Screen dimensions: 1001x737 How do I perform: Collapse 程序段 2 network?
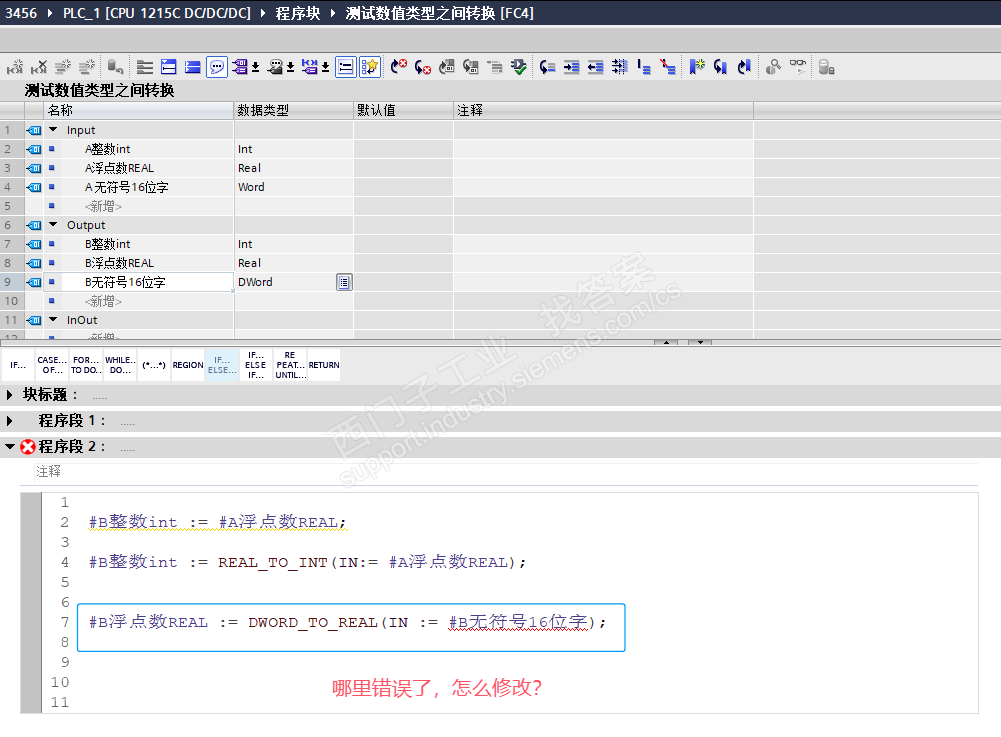click(x=10, y=446)
